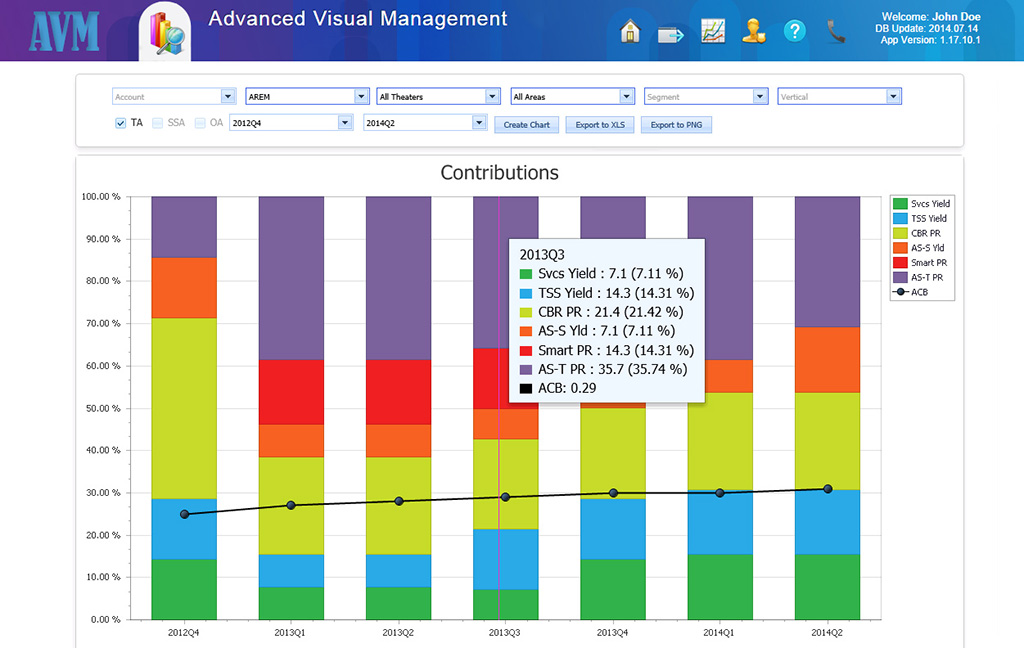Click the AS-T PR purple legend swatch
The height and width of the screenshot is (648, 1024).
point(901,277)
